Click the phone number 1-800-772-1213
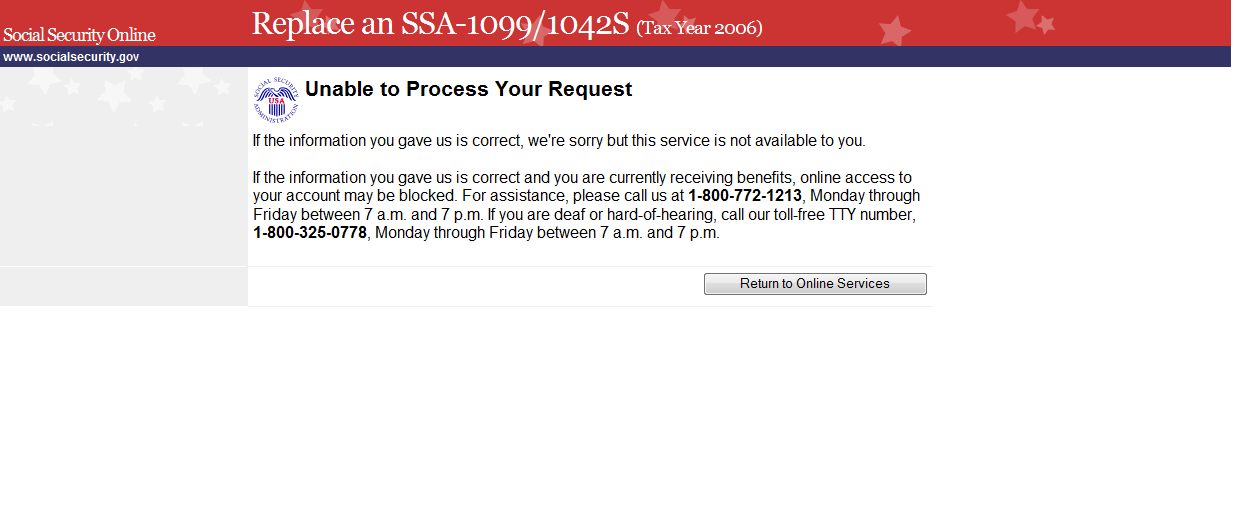This screenshot has width=1236, height=530. point(745,196)
